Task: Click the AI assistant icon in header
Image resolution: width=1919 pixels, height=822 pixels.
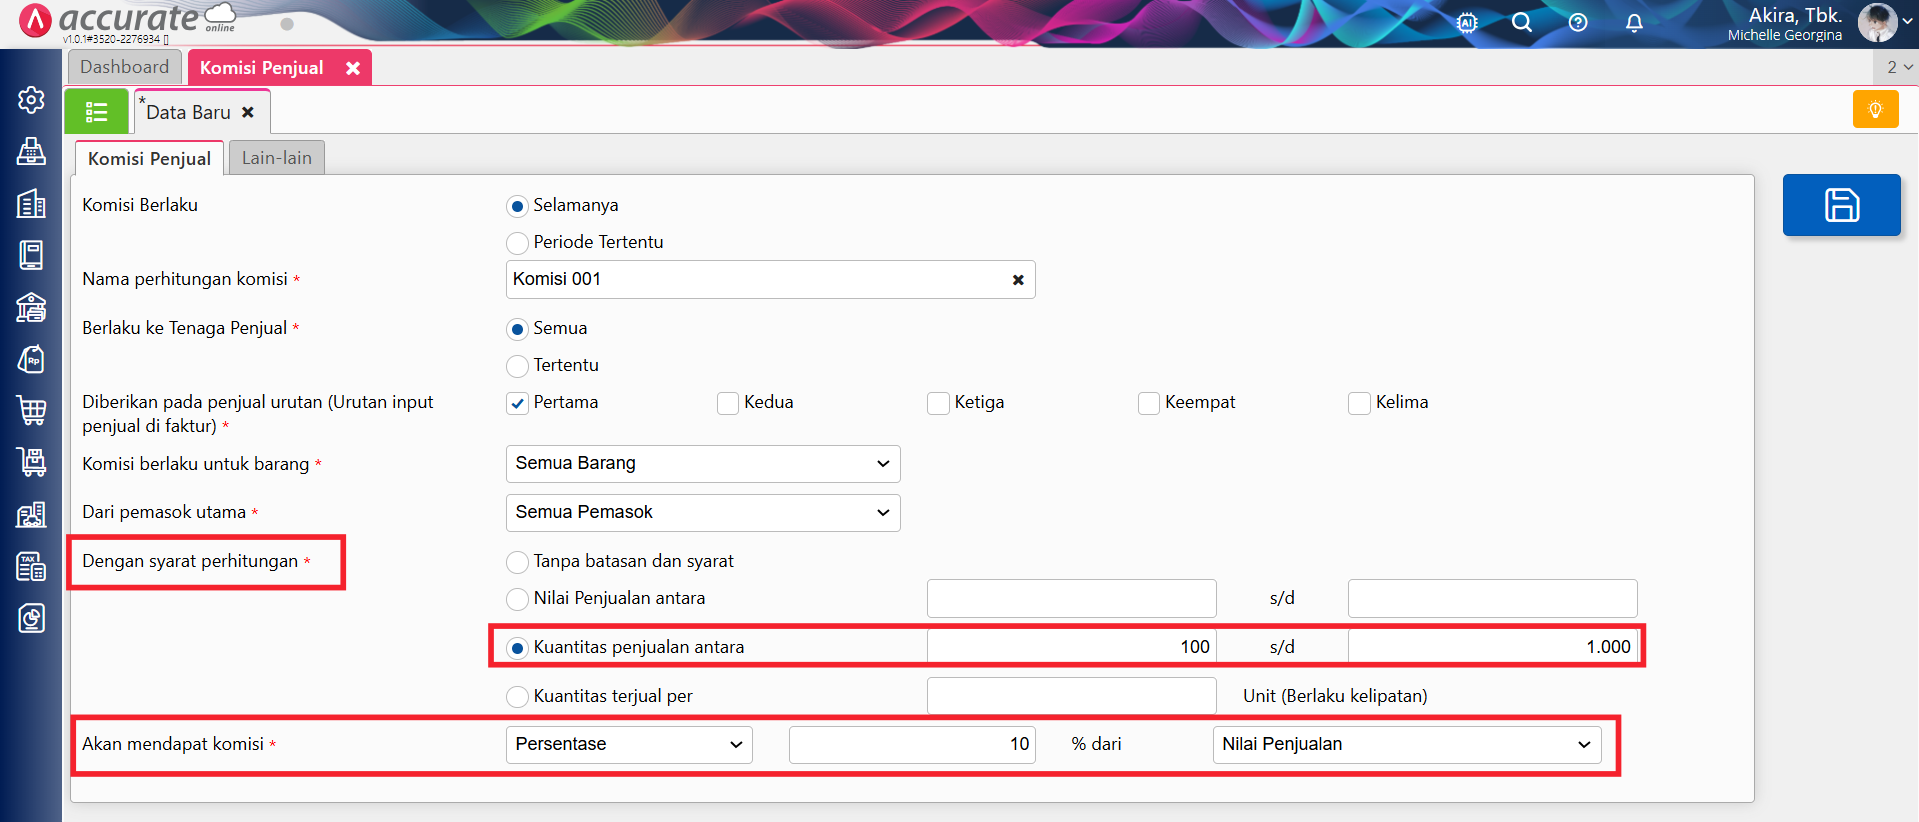Action: 1467,23
